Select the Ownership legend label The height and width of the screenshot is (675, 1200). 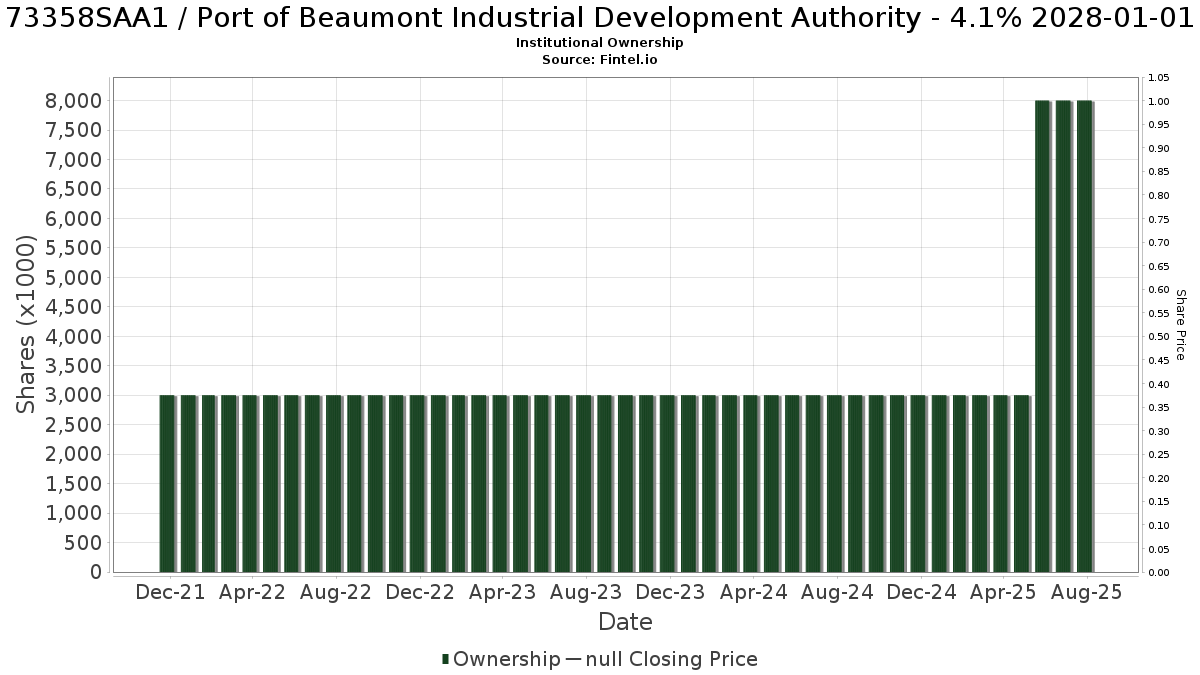(x=506, y=659)
